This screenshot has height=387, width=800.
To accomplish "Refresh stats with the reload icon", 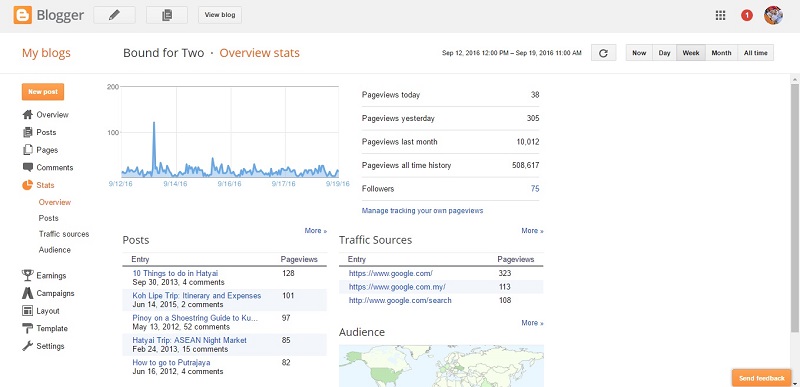I will coord(604,53).
